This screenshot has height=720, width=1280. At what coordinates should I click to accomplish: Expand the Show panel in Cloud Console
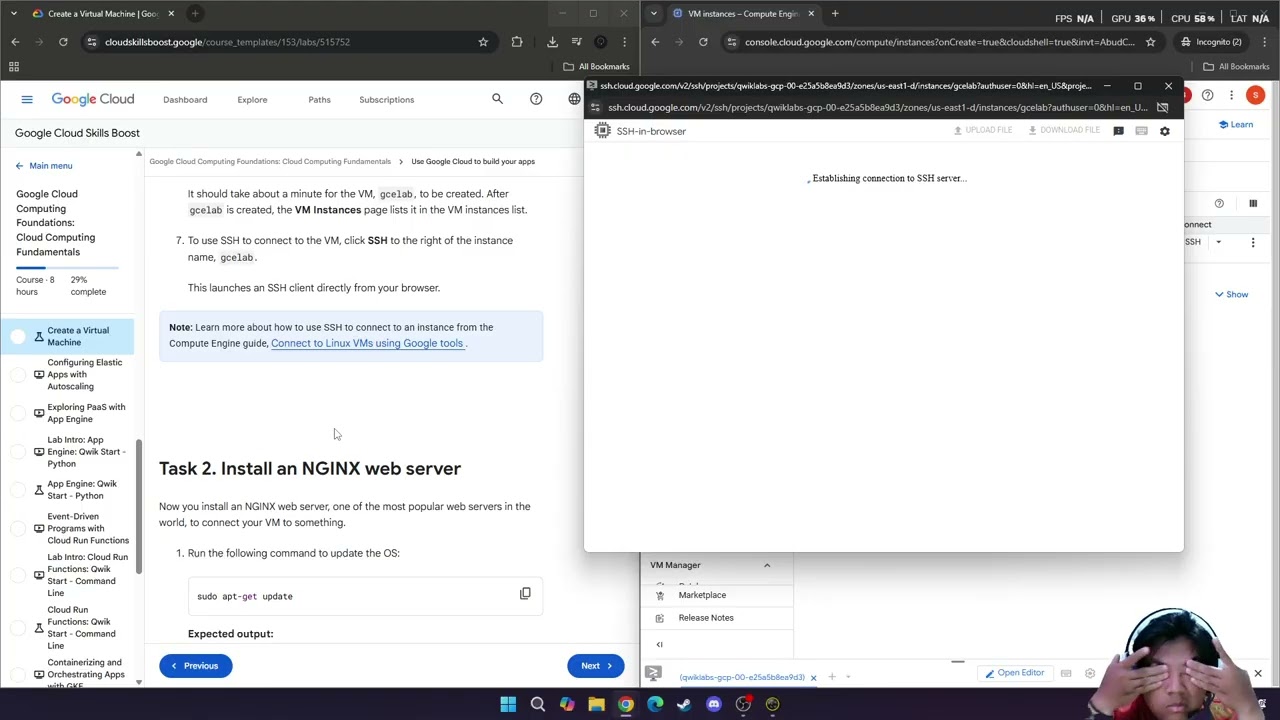coord(1231,294)
